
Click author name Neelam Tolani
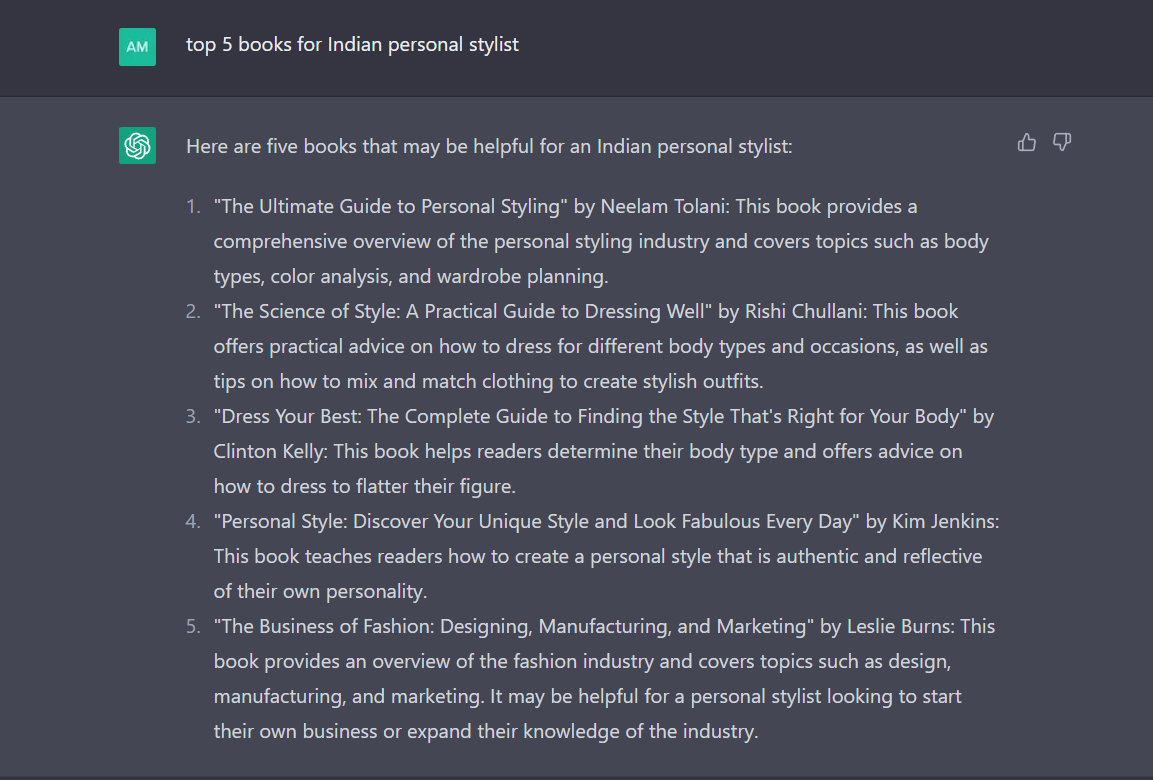click(663, 207)
